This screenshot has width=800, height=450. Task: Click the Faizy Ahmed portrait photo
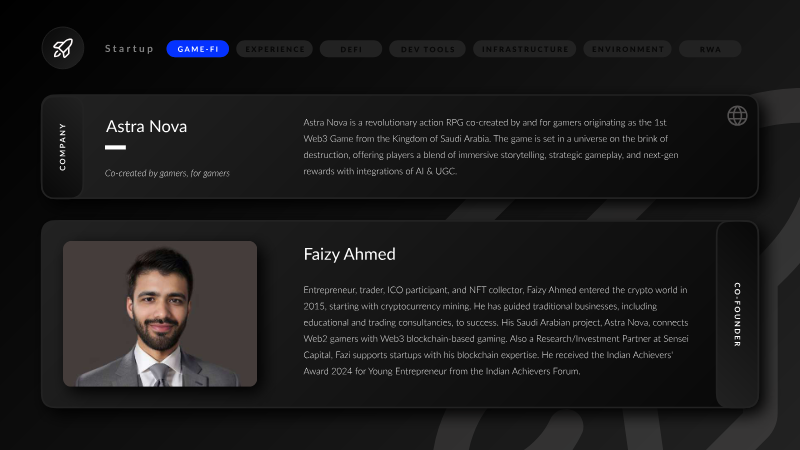click(x=160, y=314)
